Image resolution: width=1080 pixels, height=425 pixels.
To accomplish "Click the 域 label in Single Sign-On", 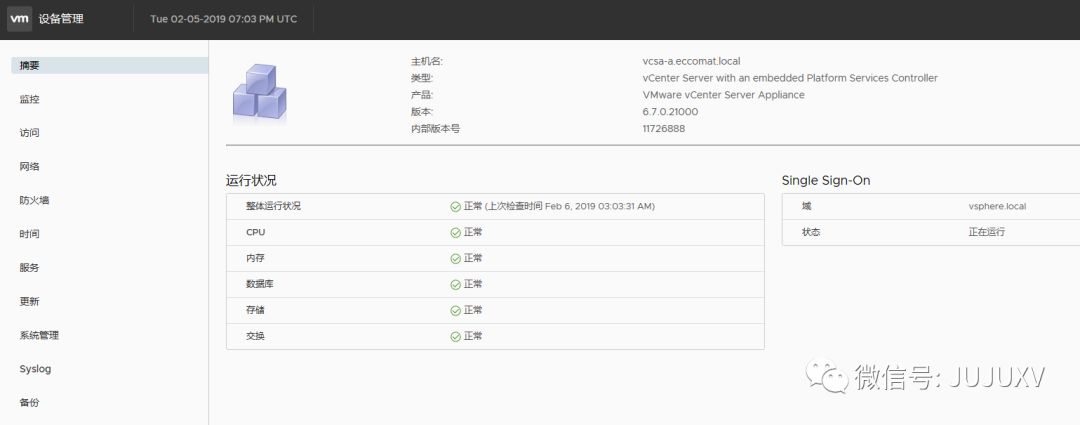I will tap(807, 207).
